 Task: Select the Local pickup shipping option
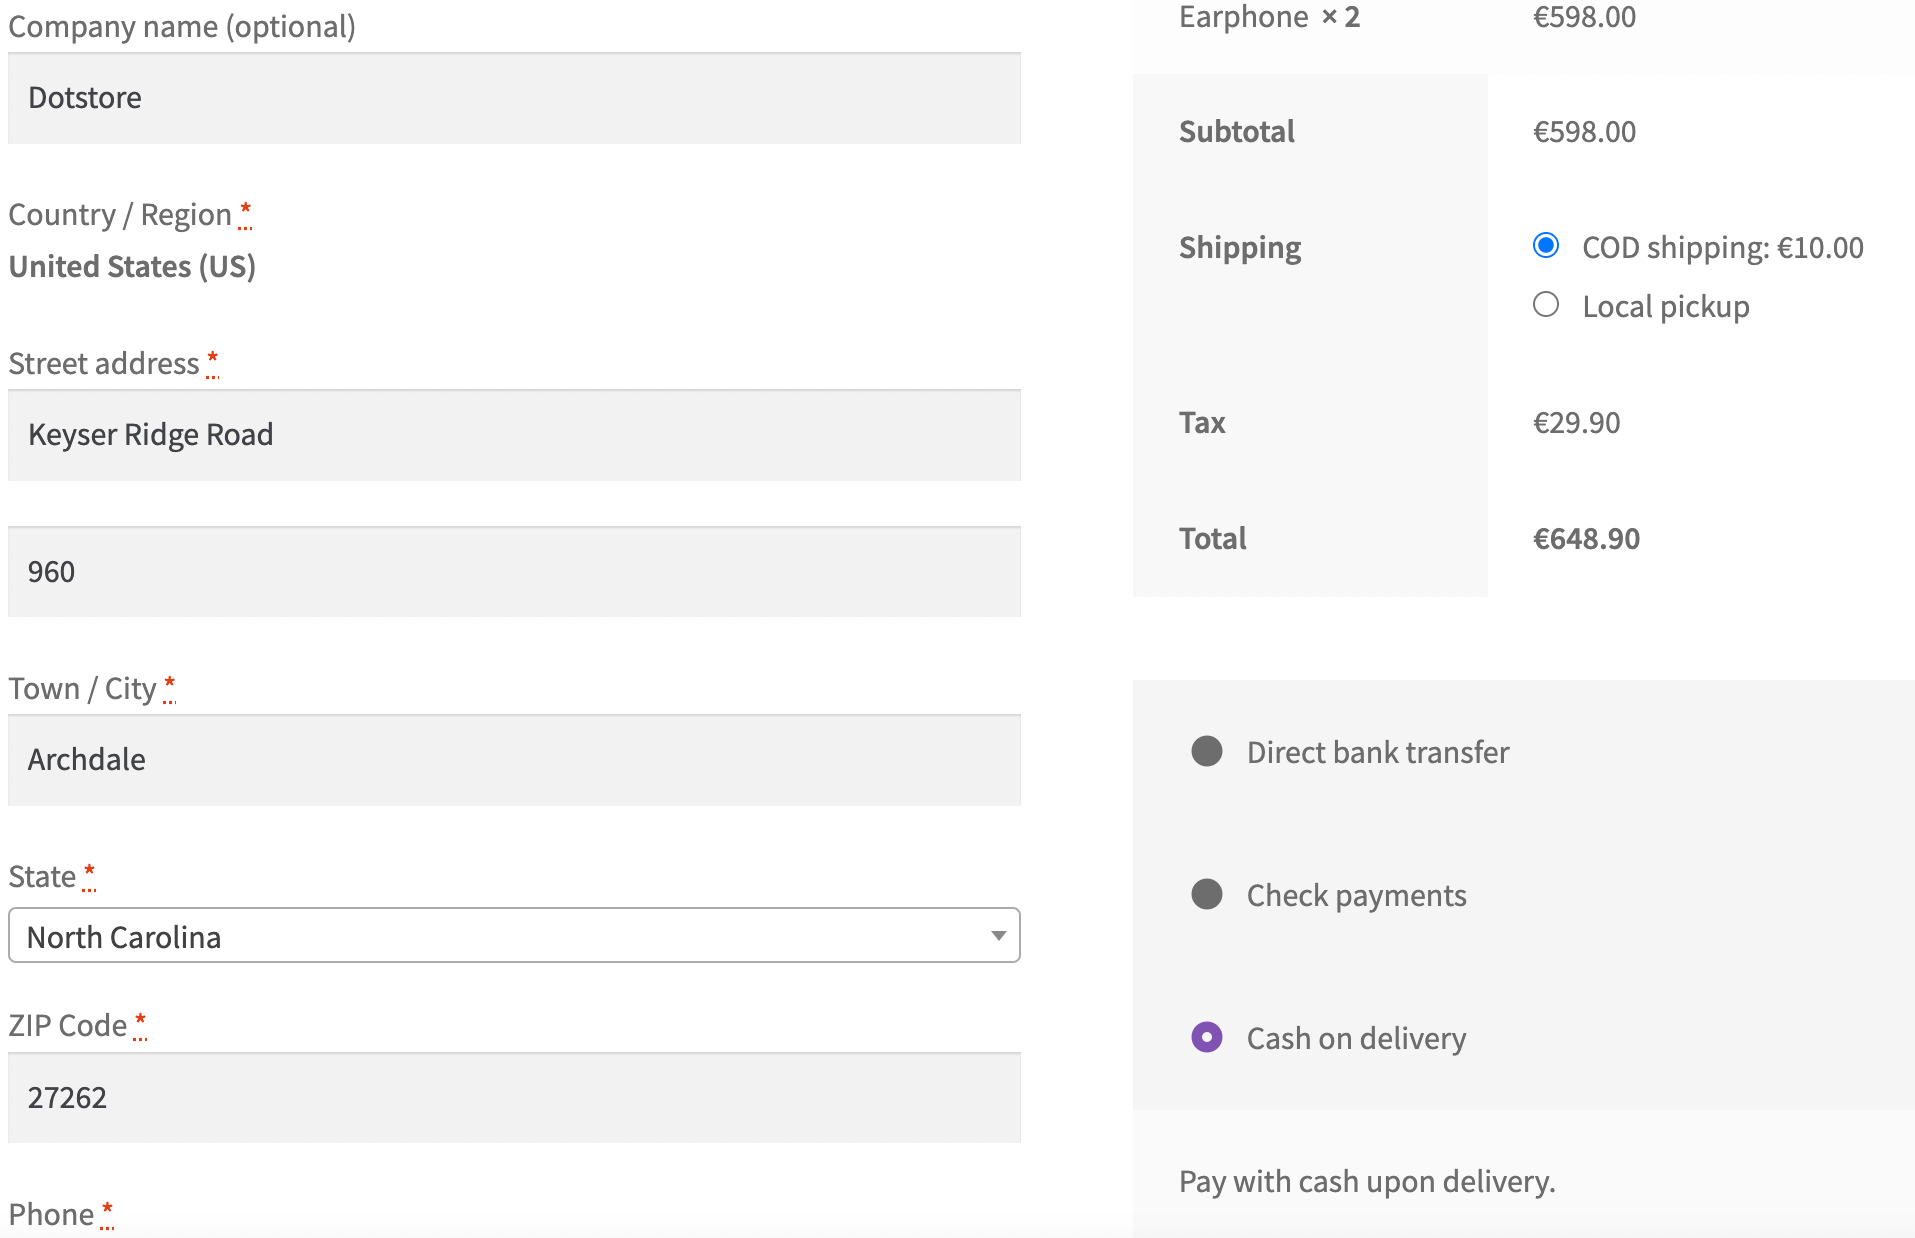[x=1545, y=305]
